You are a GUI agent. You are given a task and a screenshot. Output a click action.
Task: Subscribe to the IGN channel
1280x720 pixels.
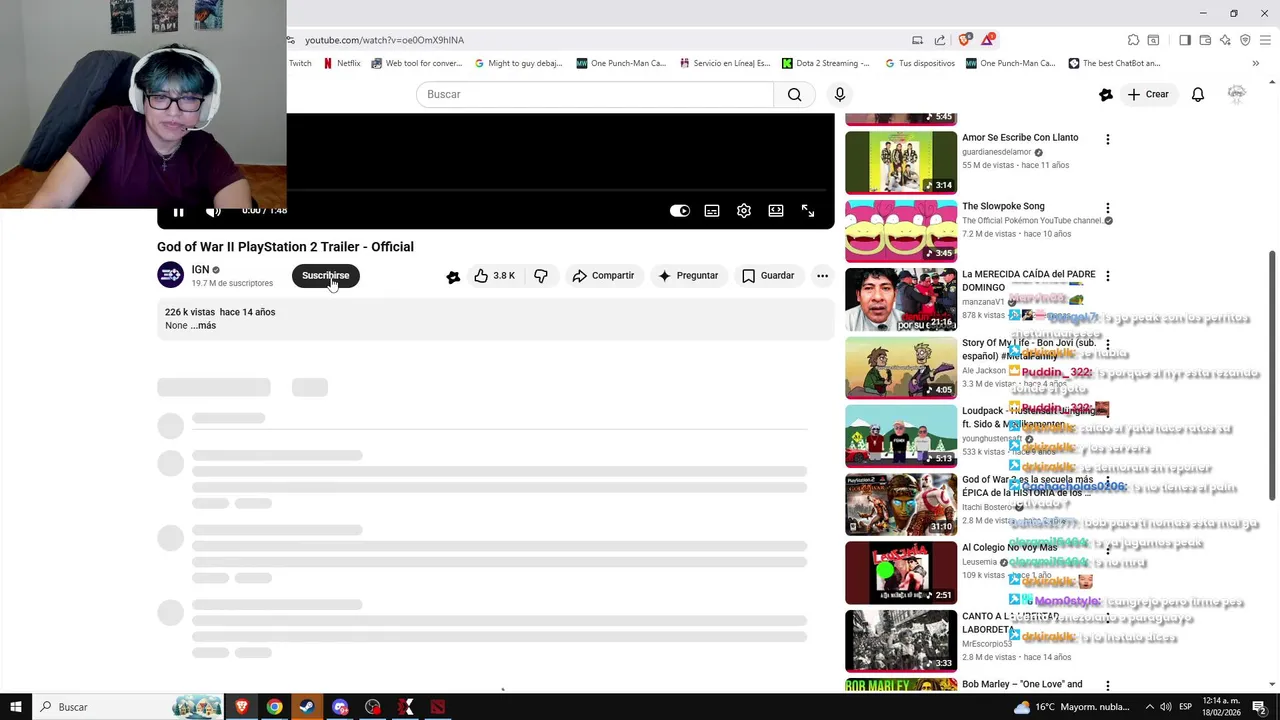(x=326, y=276)
